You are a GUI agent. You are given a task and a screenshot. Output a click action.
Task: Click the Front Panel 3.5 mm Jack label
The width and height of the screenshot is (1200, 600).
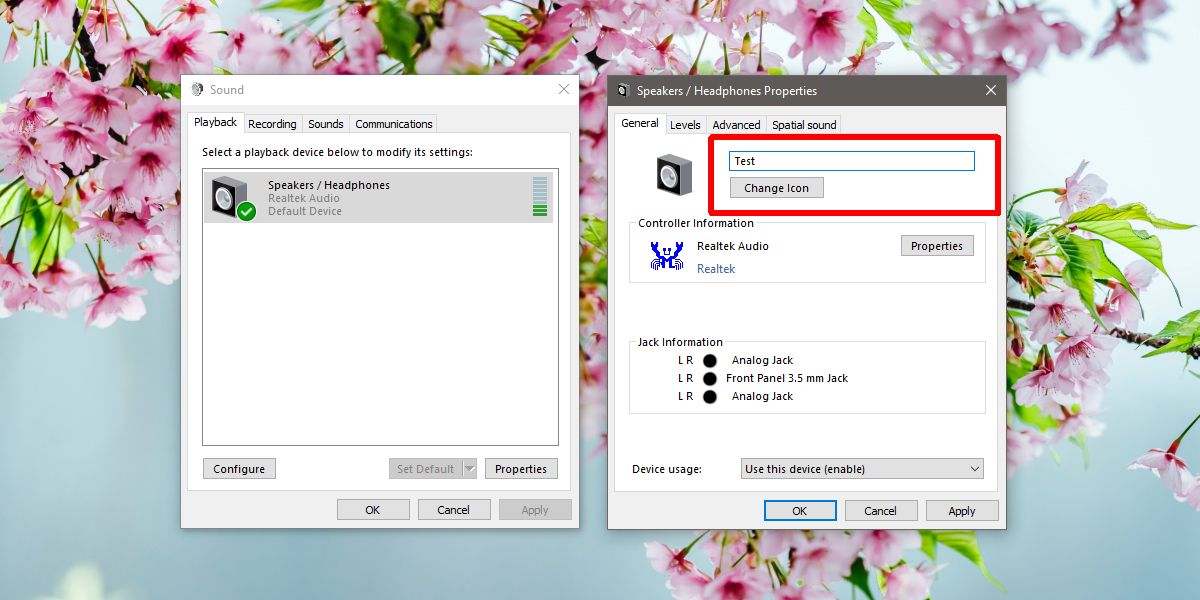point(787,378)
